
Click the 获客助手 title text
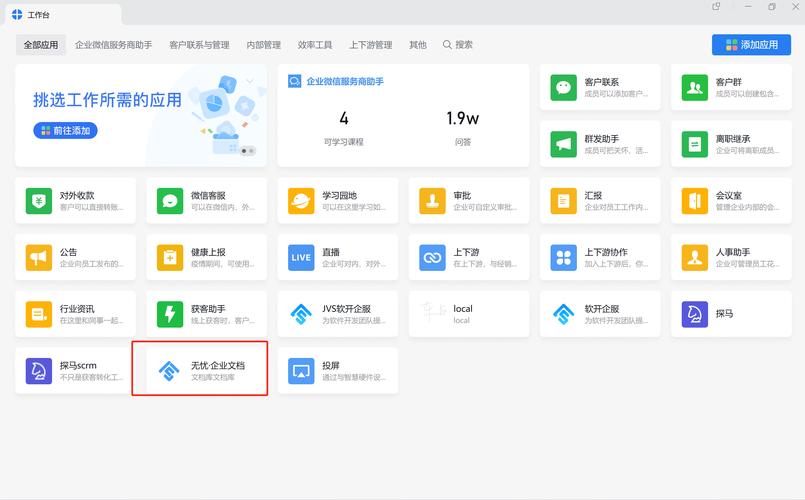[208, 309]
